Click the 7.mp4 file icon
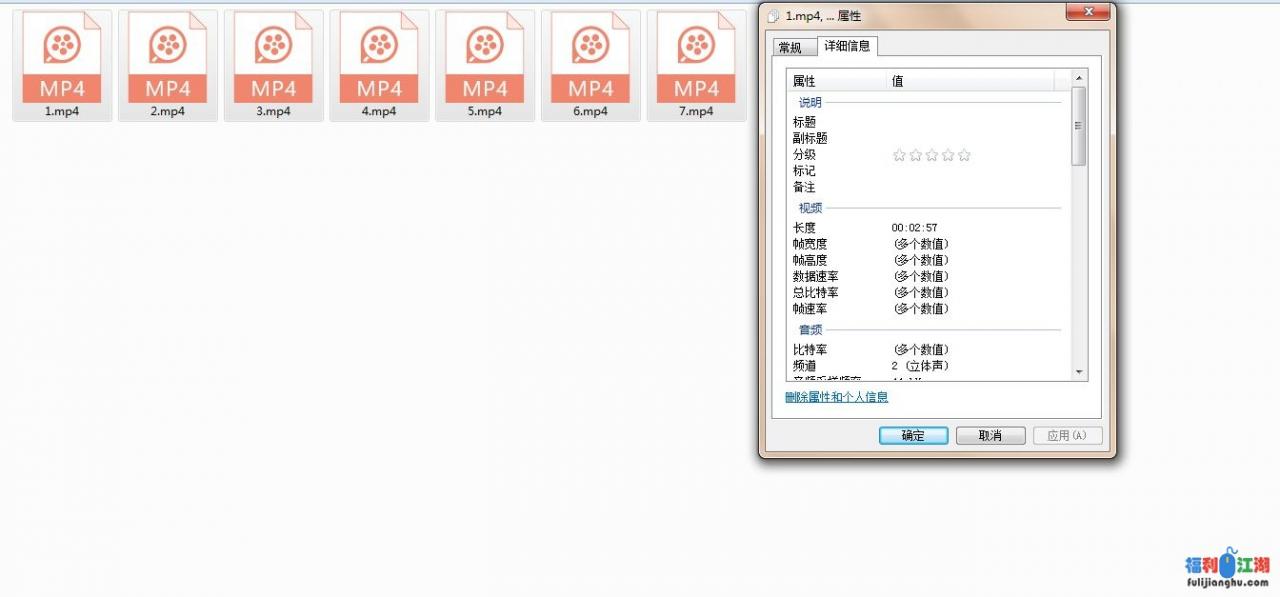1280x597 pixels. 696,62
